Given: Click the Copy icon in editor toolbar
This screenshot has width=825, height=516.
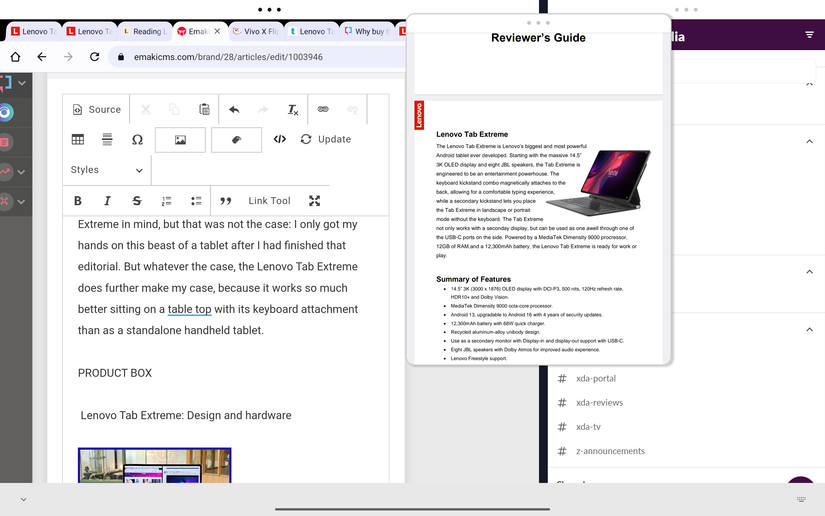Looking at the screenshot, I should 174,109.
